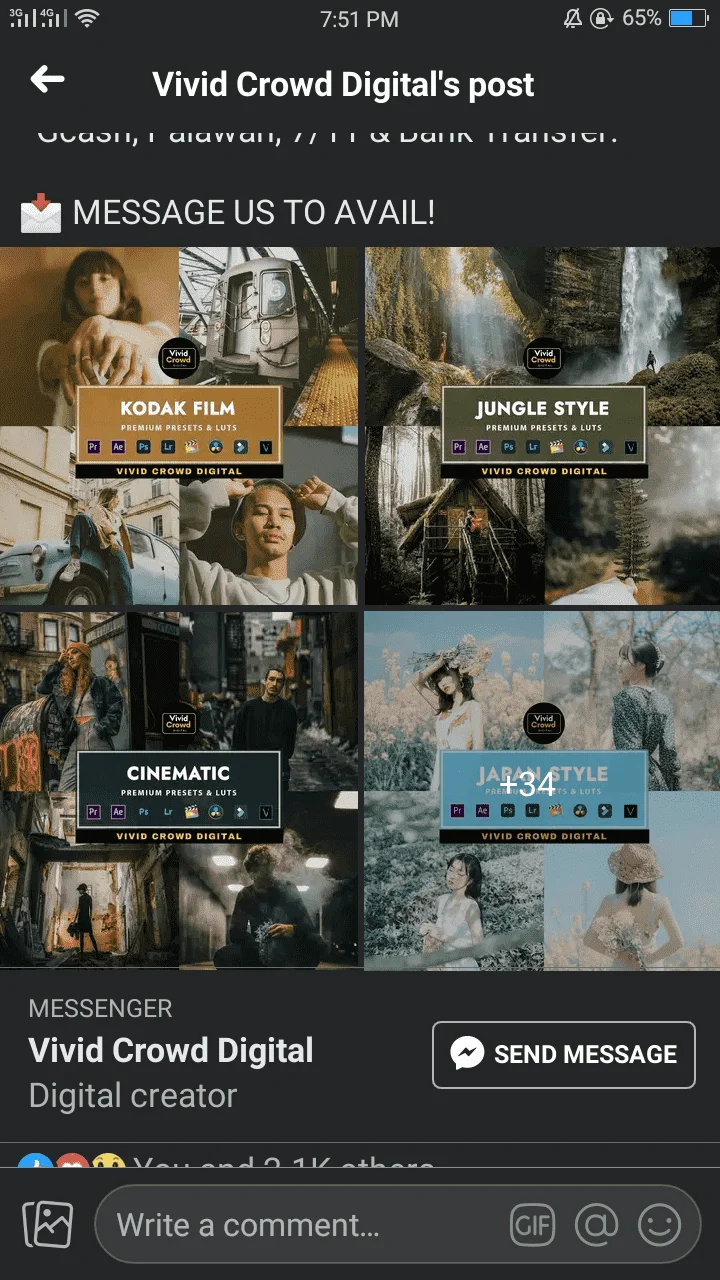Image resolution: width=720 pixels, height=1280 pixels.
Task: Tap the 'MESSAGE US TO AVAIL!' text
Action: point(254,213)
